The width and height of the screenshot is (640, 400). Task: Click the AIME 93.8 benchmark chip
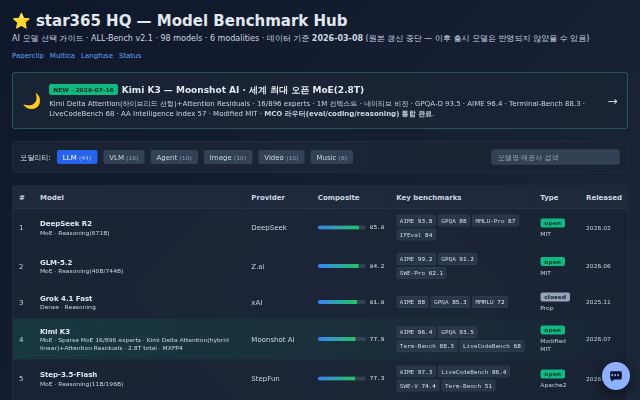coord(416,221)
